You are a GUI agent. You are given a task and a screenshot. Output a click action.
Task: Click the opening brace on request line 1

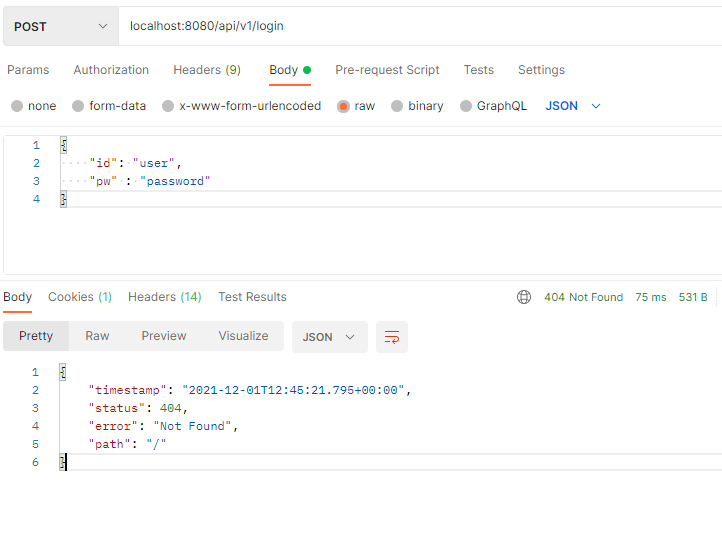point(64,145)
